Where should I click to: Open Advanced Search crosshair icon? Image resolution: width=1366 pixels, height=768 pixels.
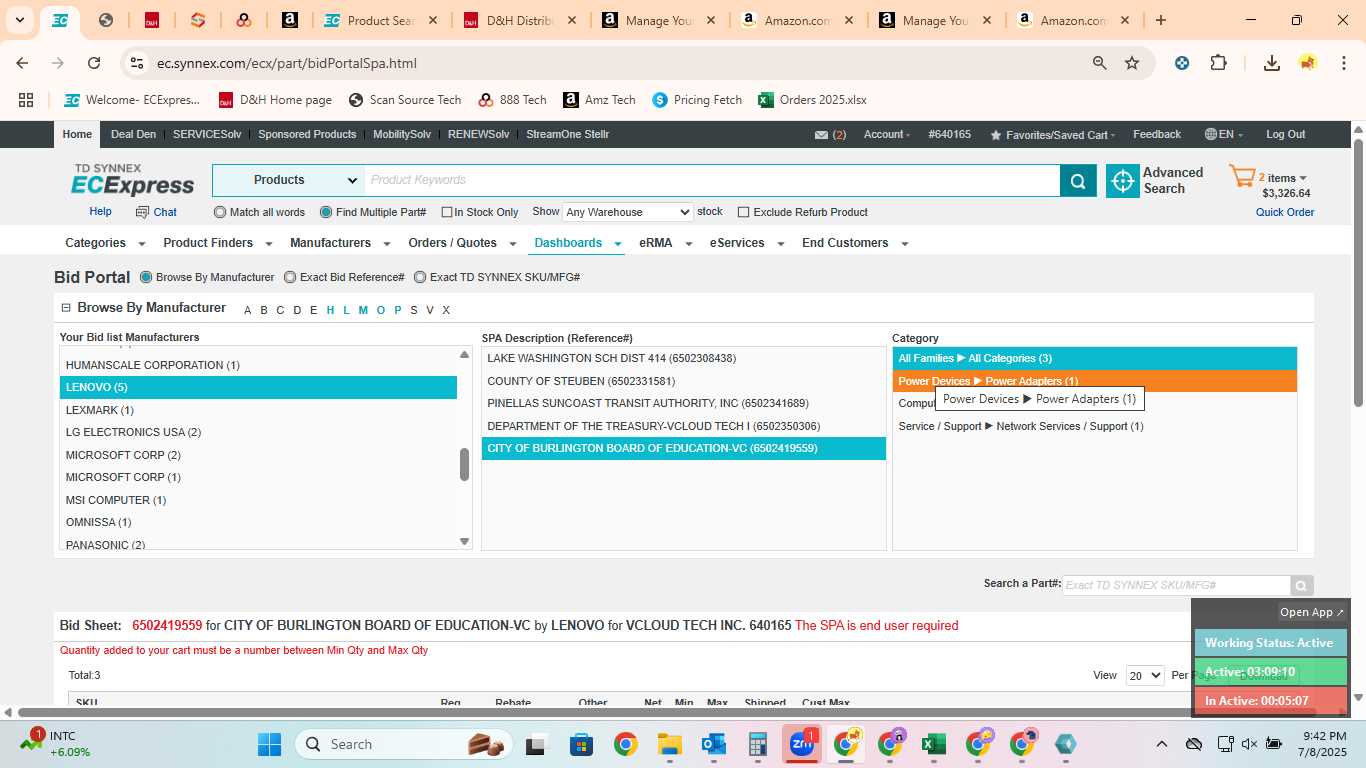pos(1123,181)
